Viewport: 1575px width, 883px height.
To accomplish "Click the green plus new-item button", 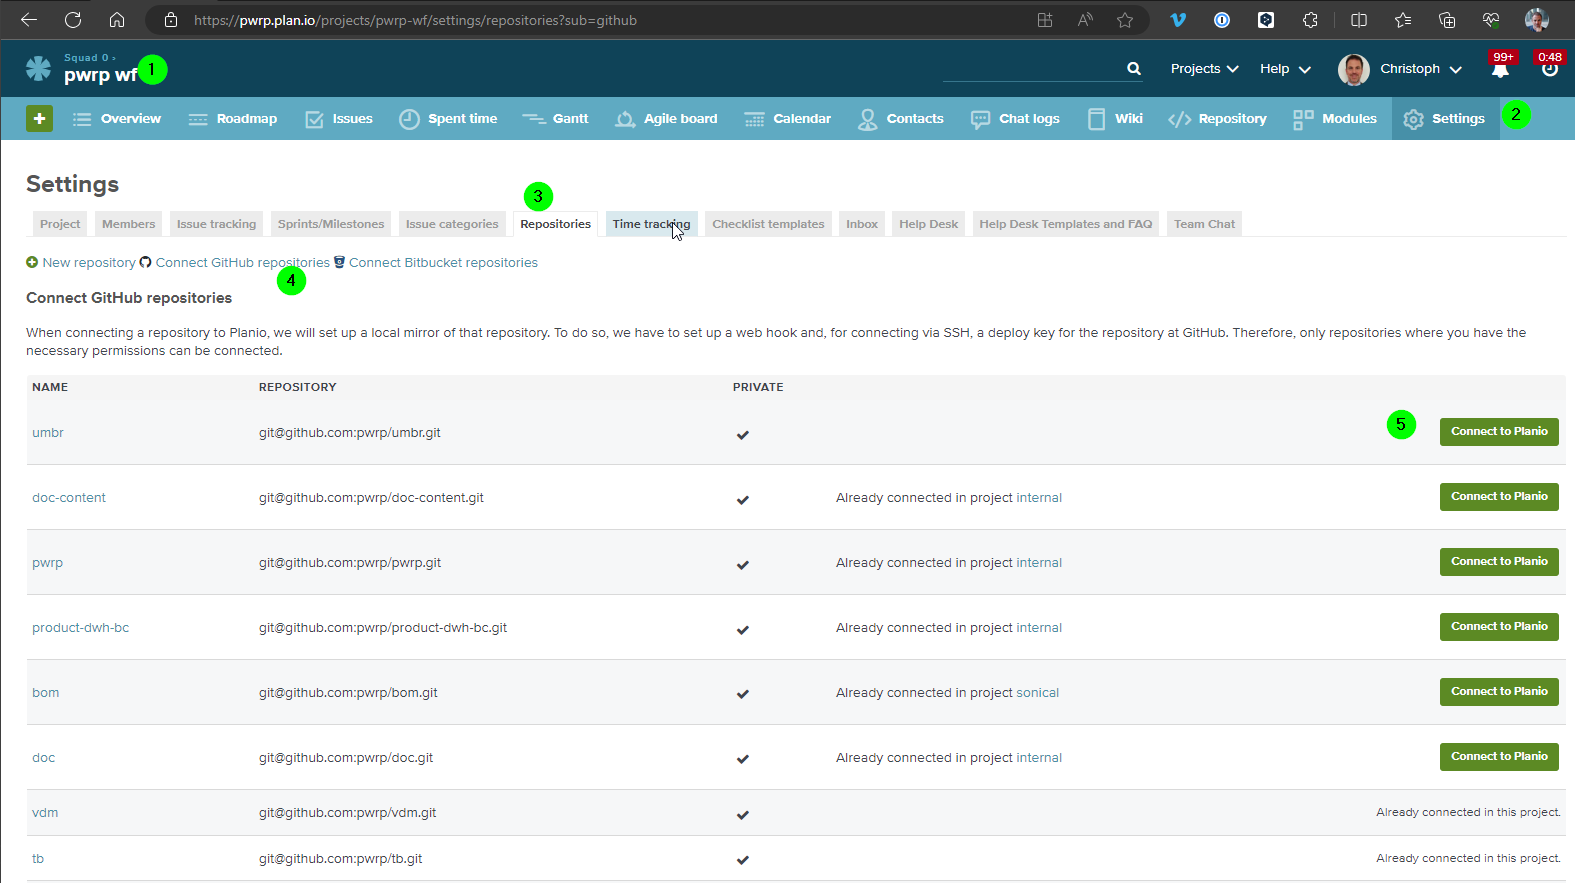I will coord(39,118).
